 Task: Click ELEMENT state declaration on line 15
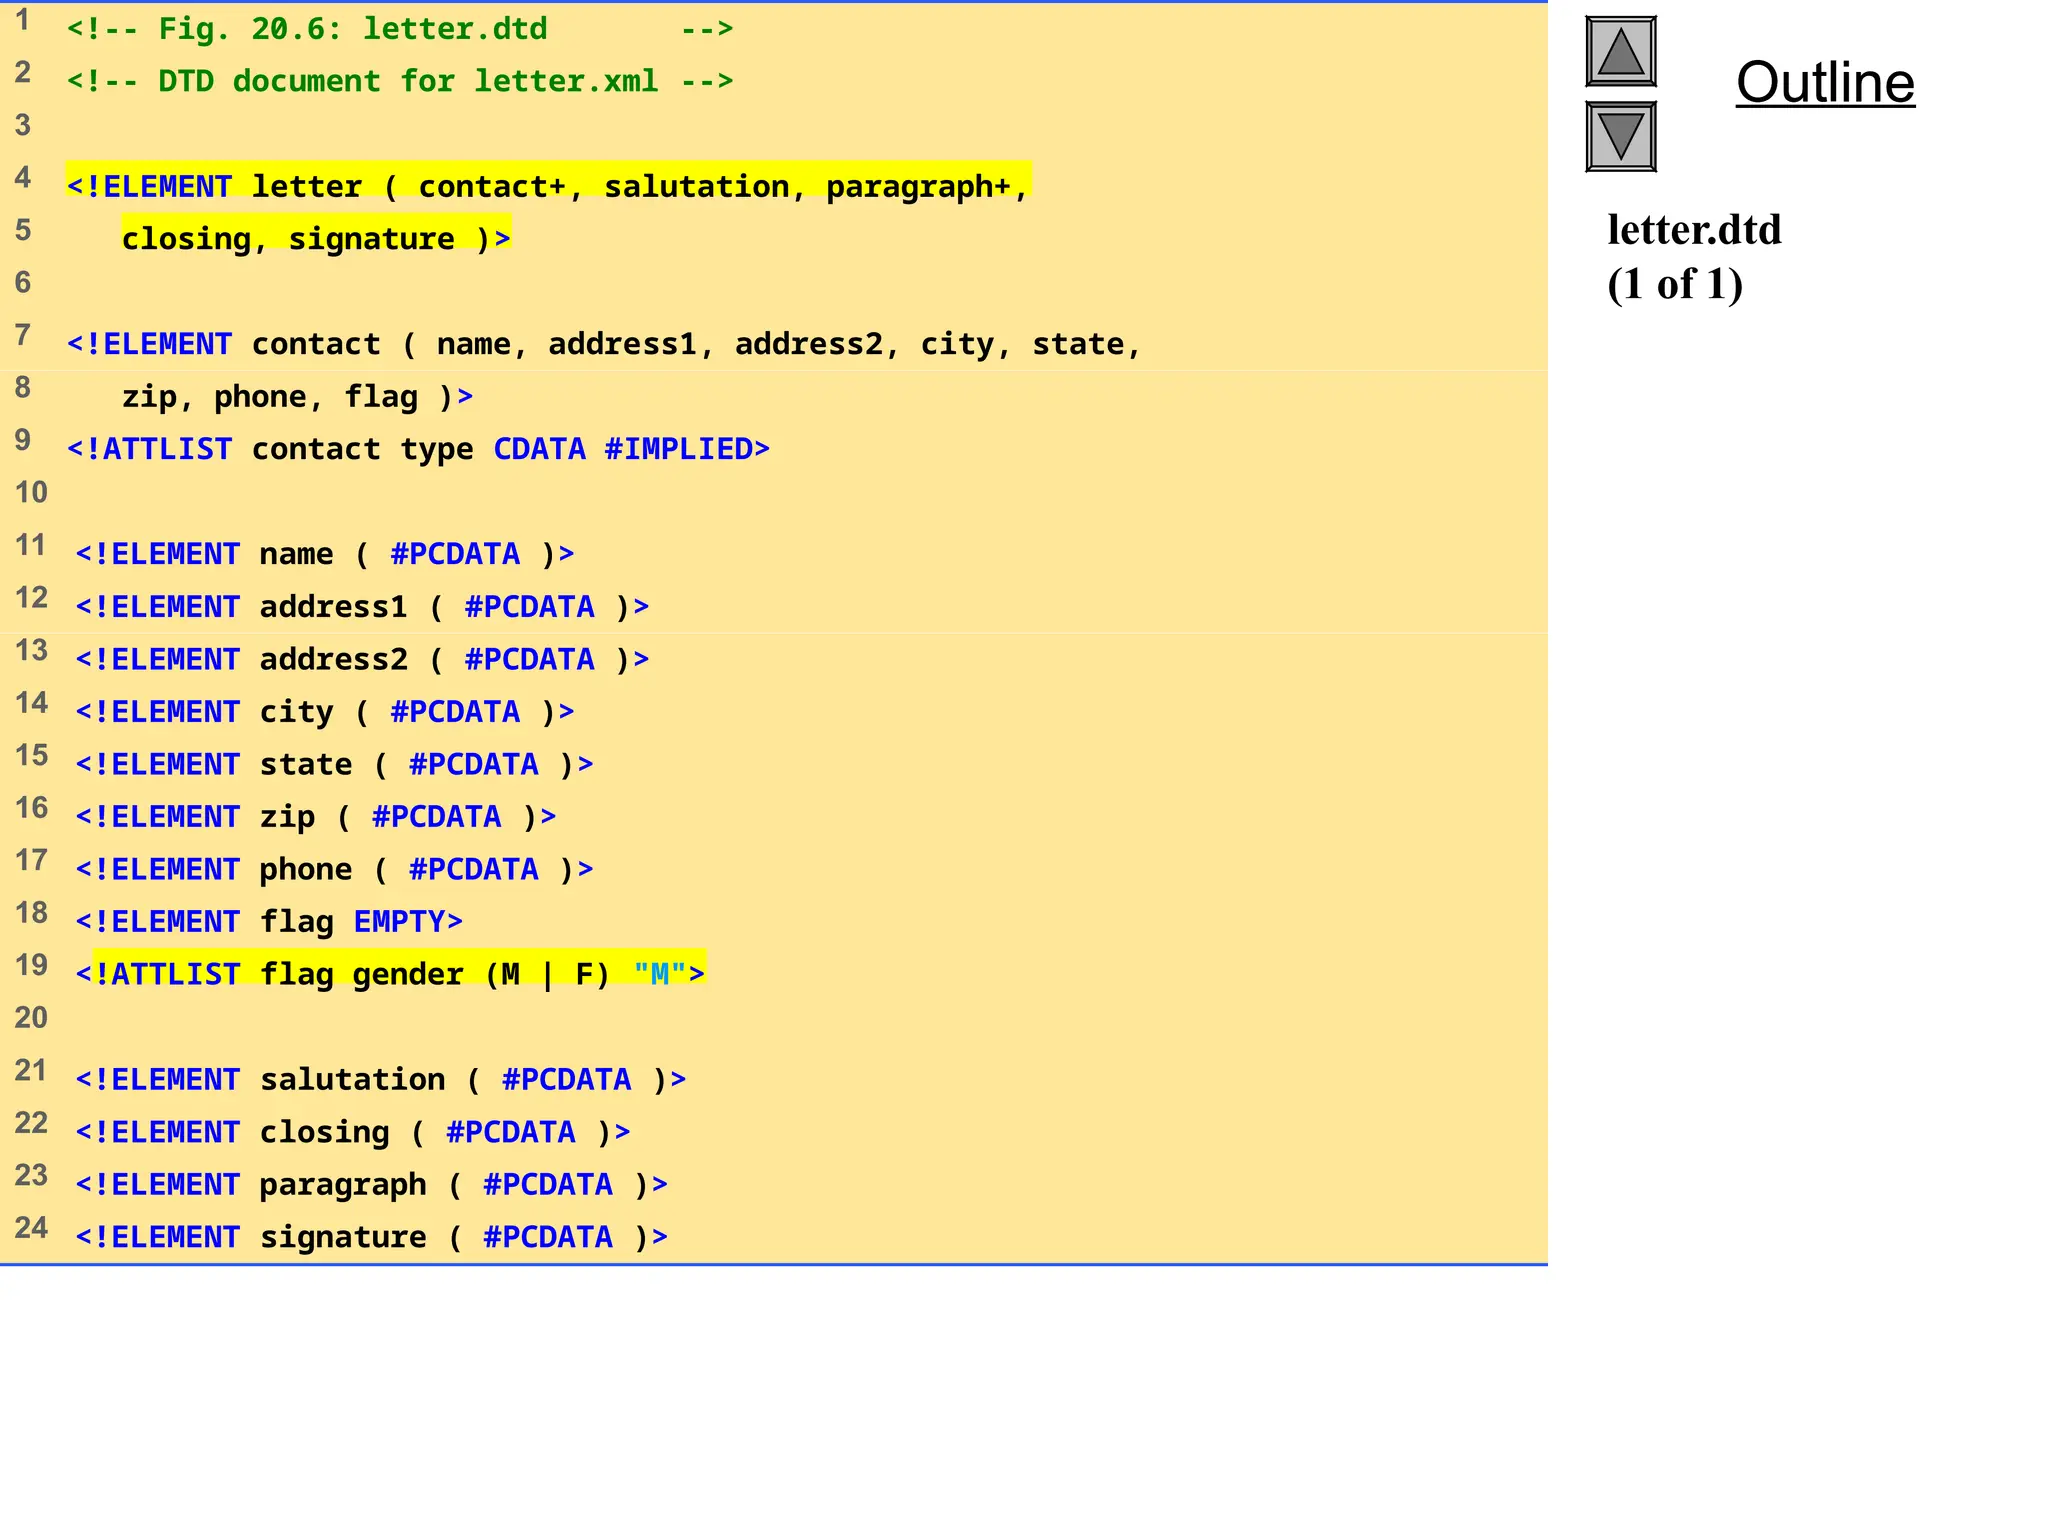[334, 765]
